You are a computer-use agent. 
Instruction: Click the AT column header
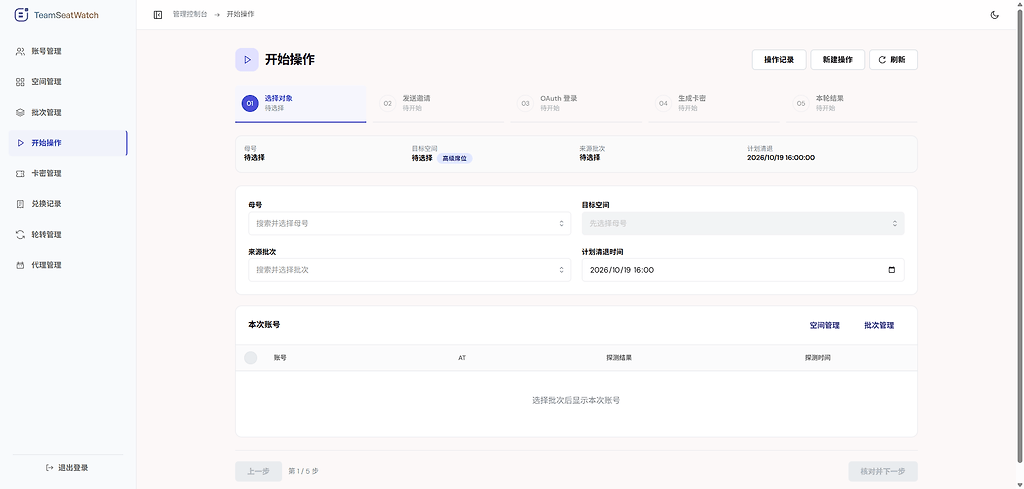[462, 358]
